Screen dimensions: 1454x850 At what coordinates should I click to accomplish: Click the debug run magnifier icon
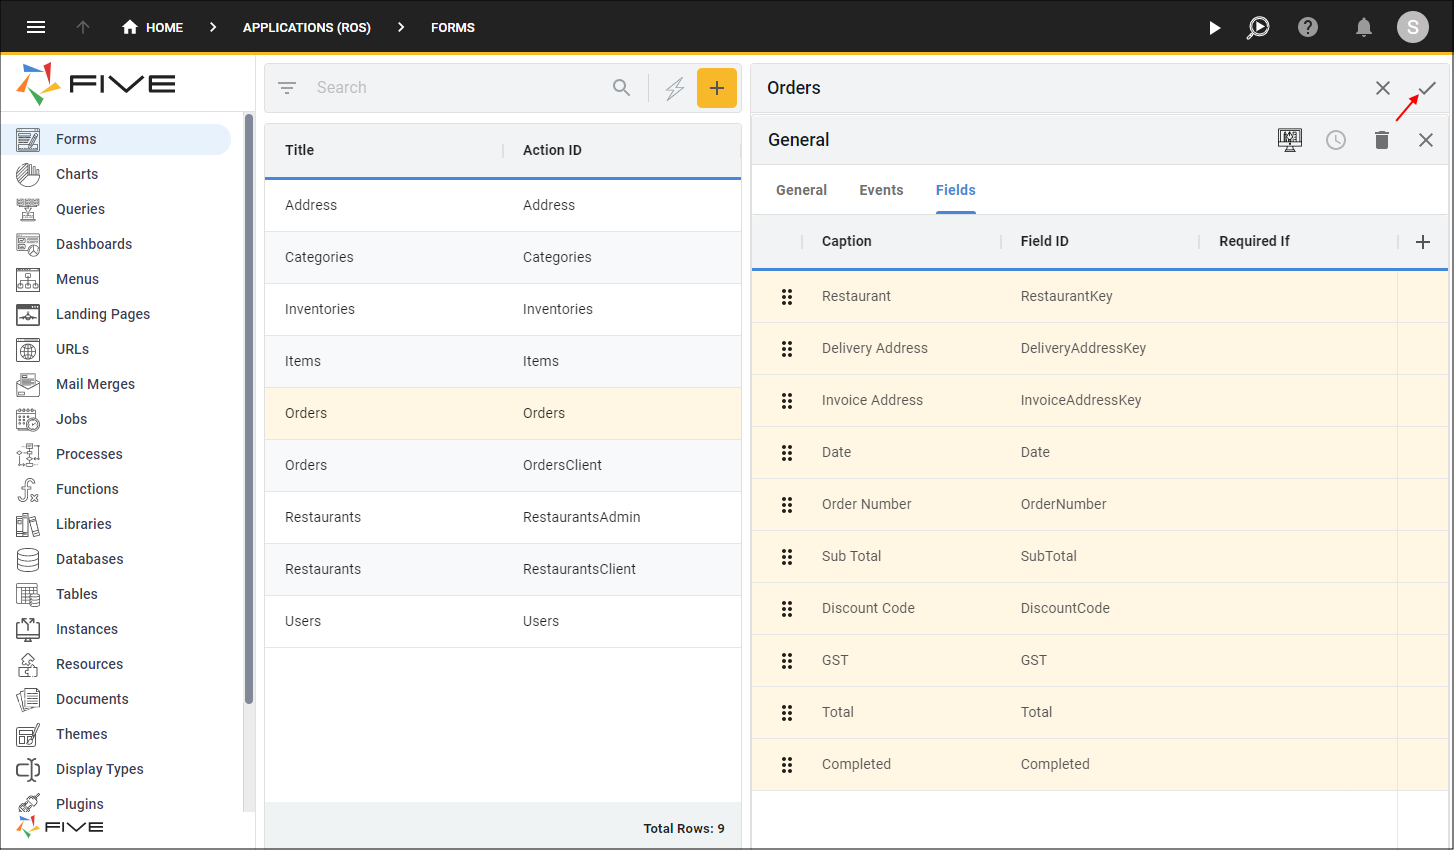1258,27
